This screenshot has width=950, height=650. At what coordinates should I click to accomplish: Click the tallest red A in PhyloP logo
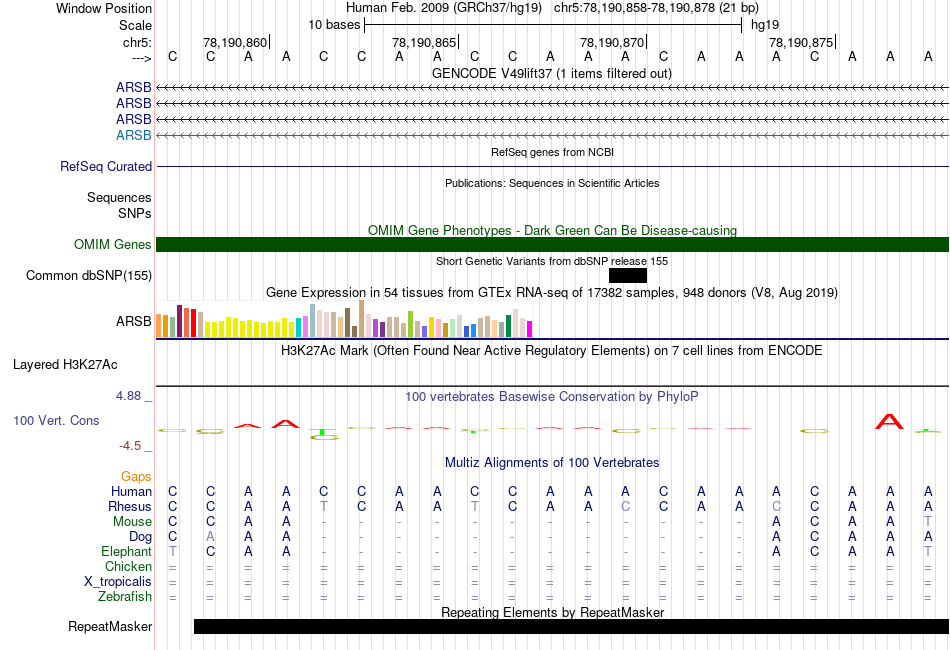(x=889, y=421)
